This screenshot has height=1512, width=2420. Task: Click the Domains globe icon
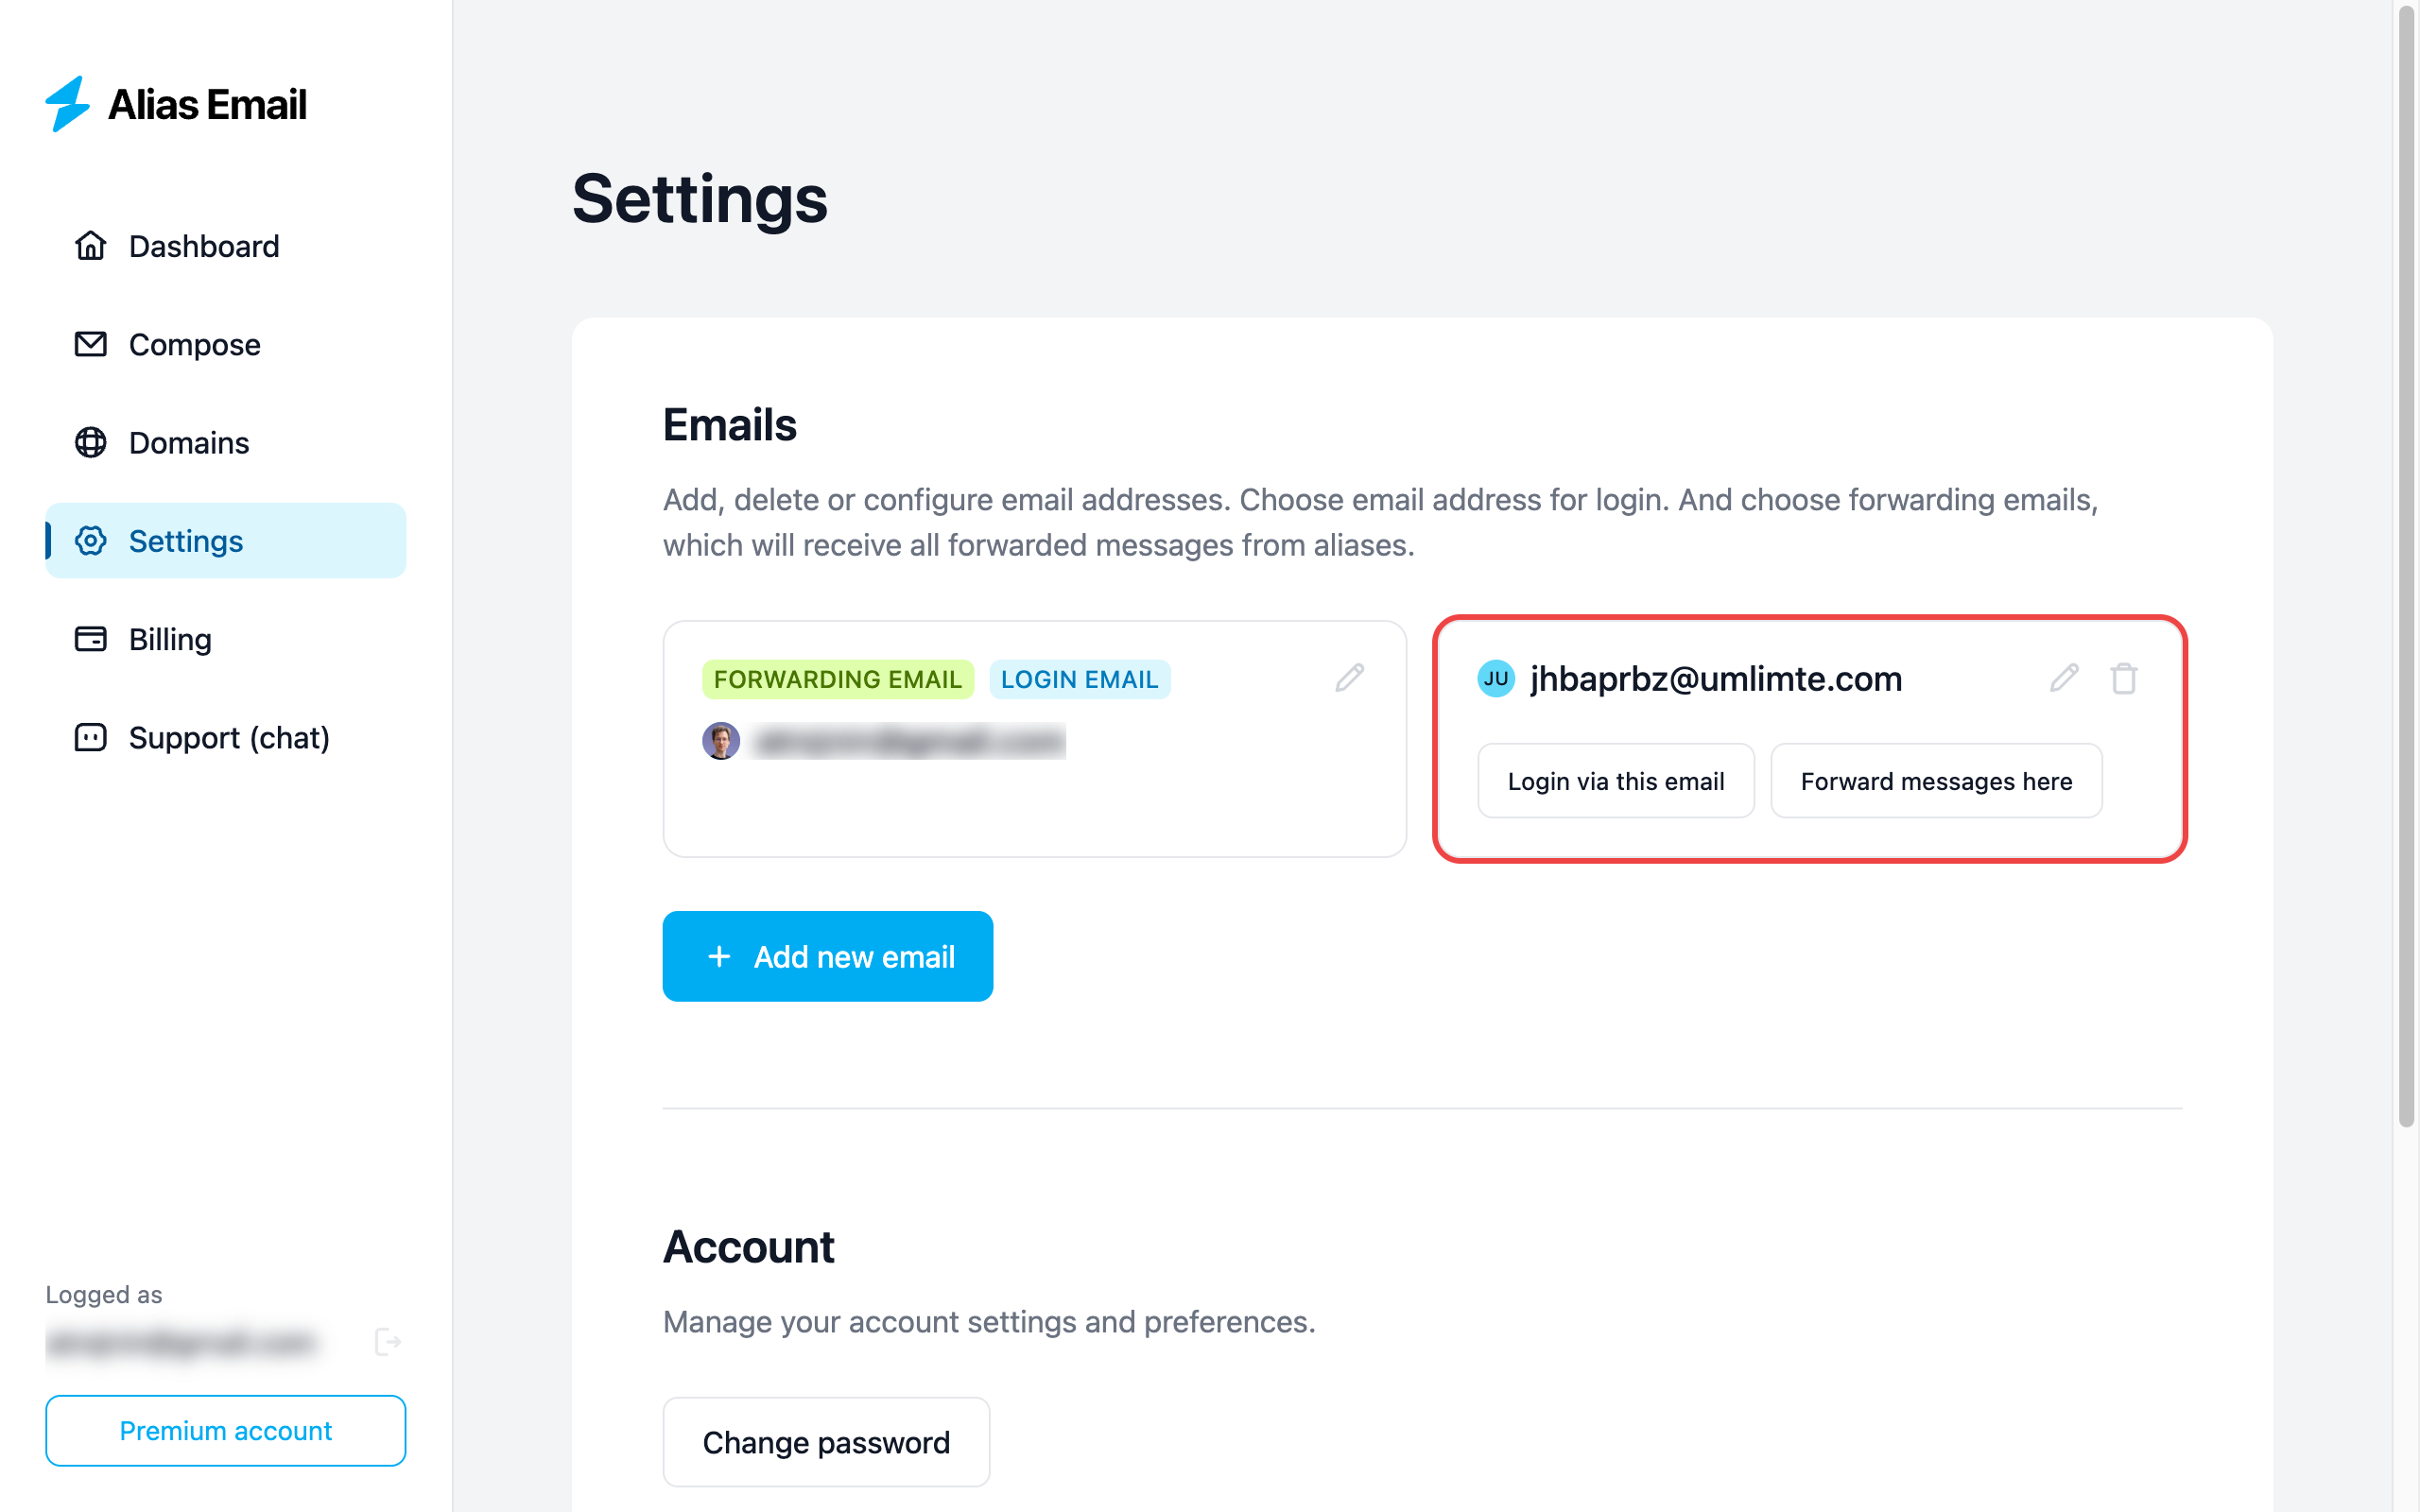(90, 442)
